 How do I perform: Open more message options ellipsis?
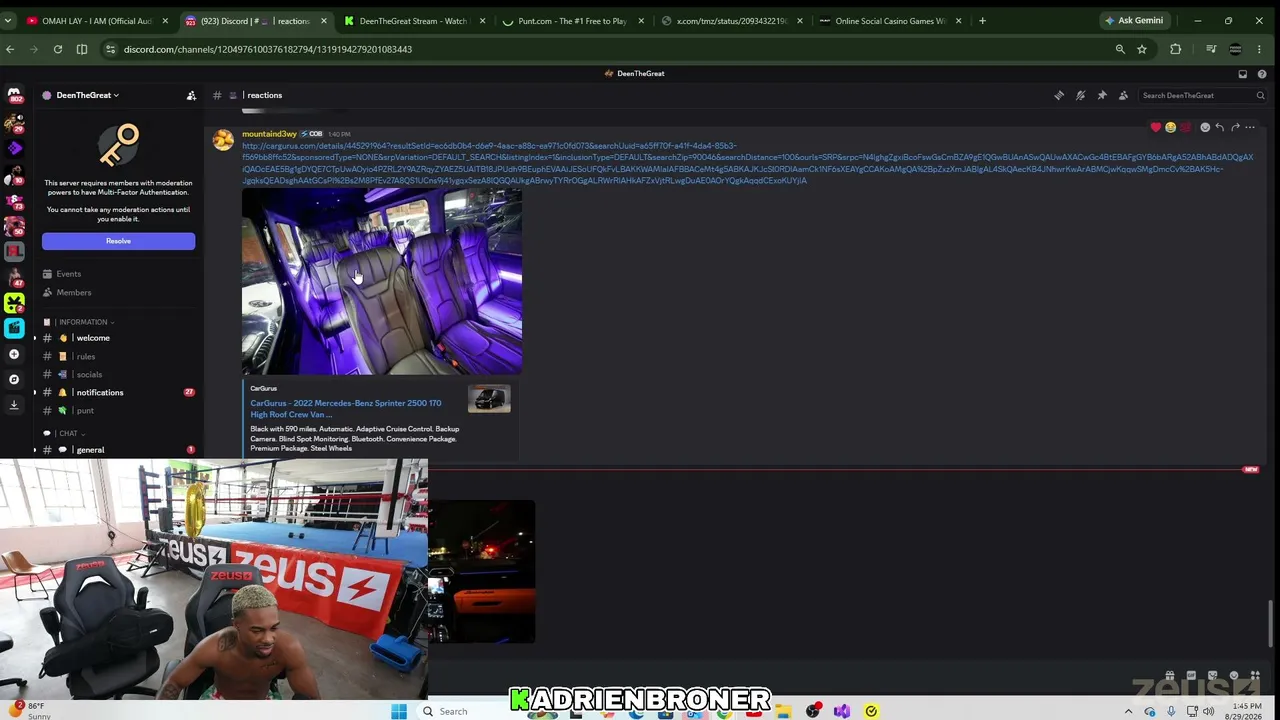coord(1250,127)
